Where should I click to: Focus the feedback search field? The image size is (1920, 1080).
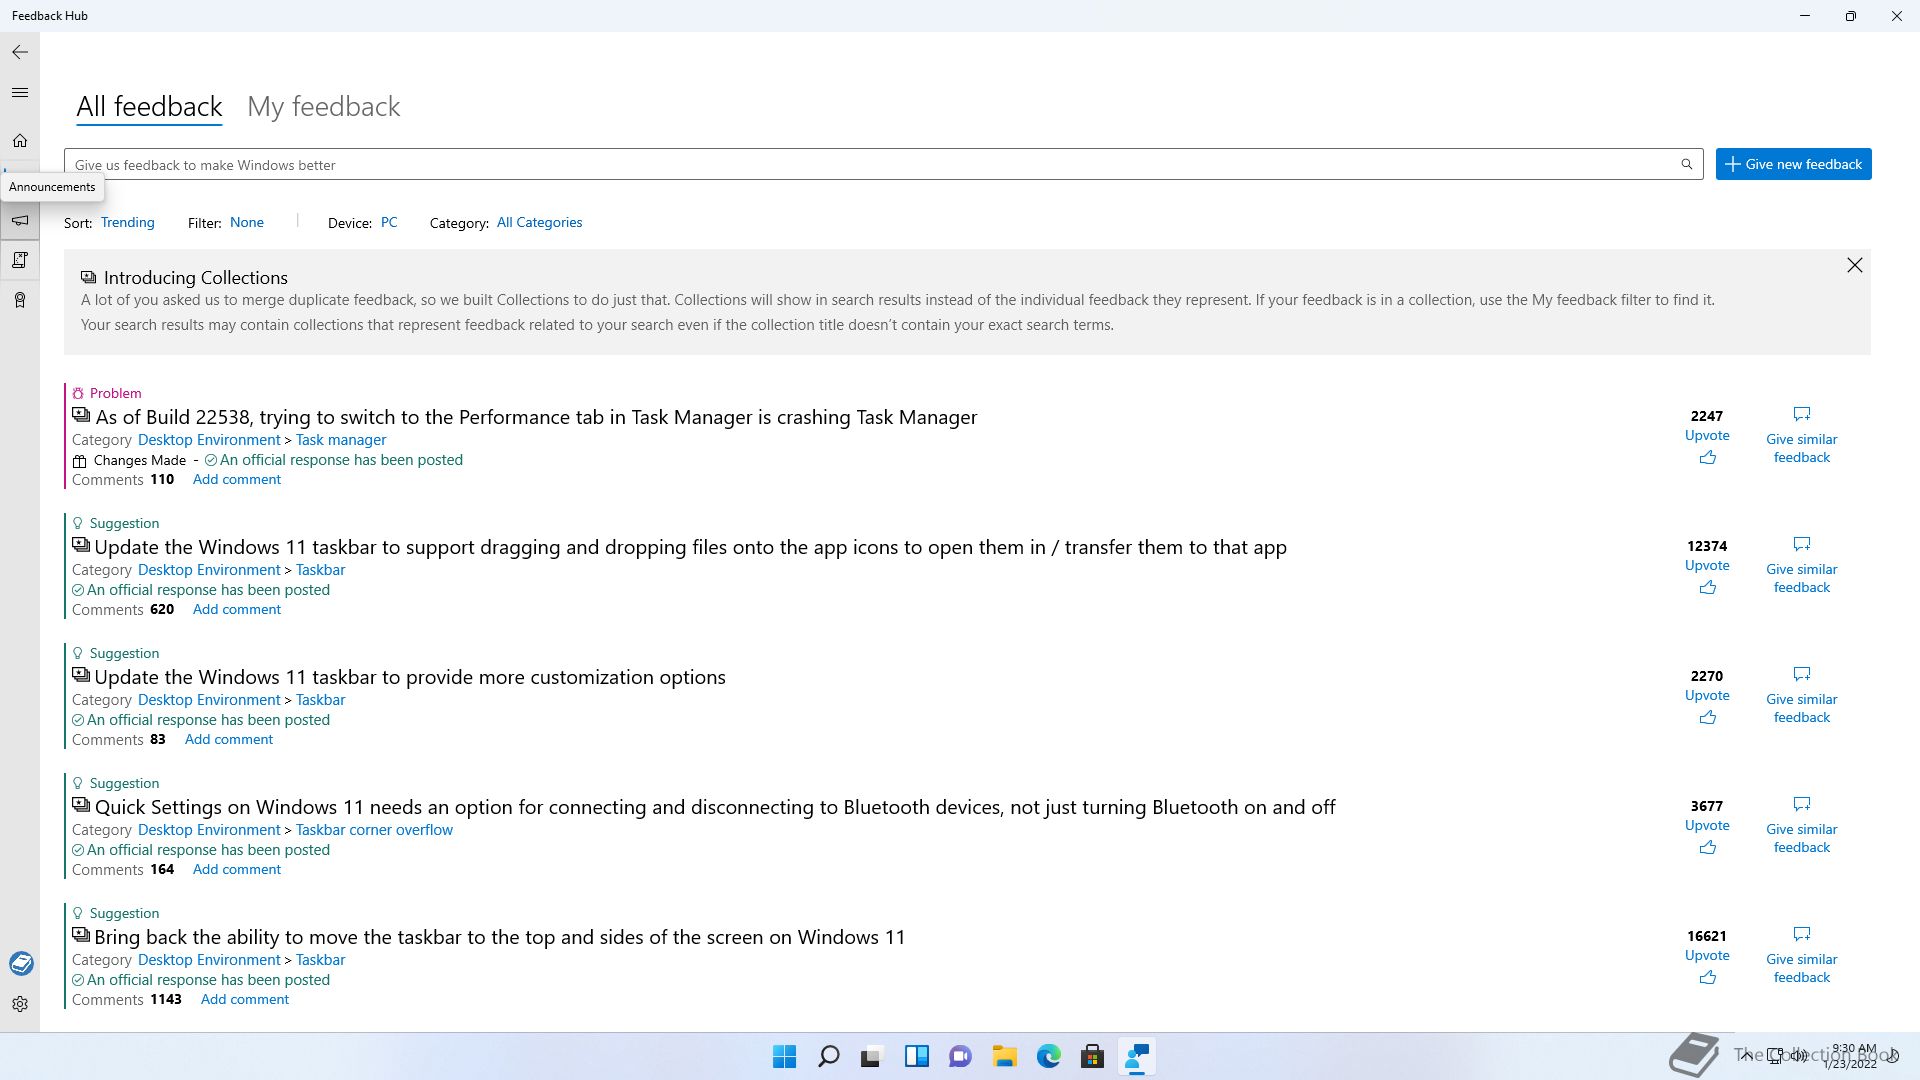pyautogui.click(x=883, y=164)
